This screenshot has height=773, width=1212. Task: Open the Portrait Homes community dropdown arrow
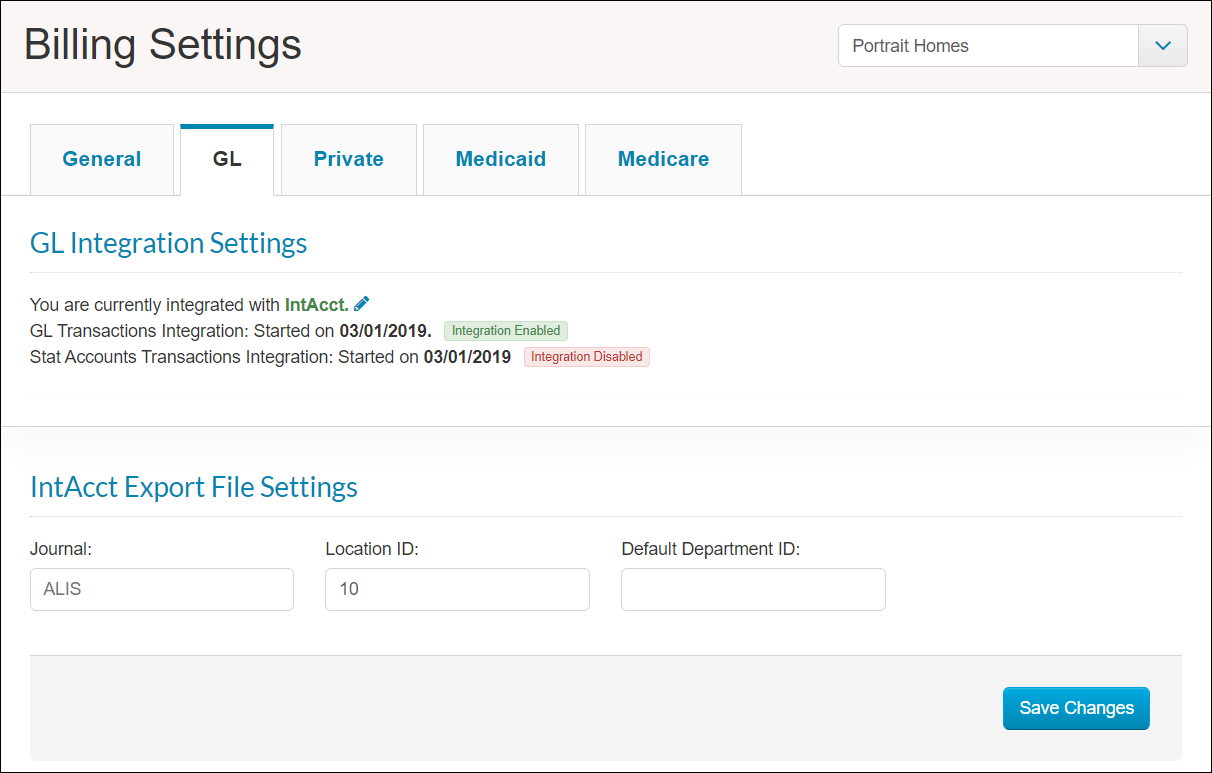pyautogui.click(x=1163, y=46)
